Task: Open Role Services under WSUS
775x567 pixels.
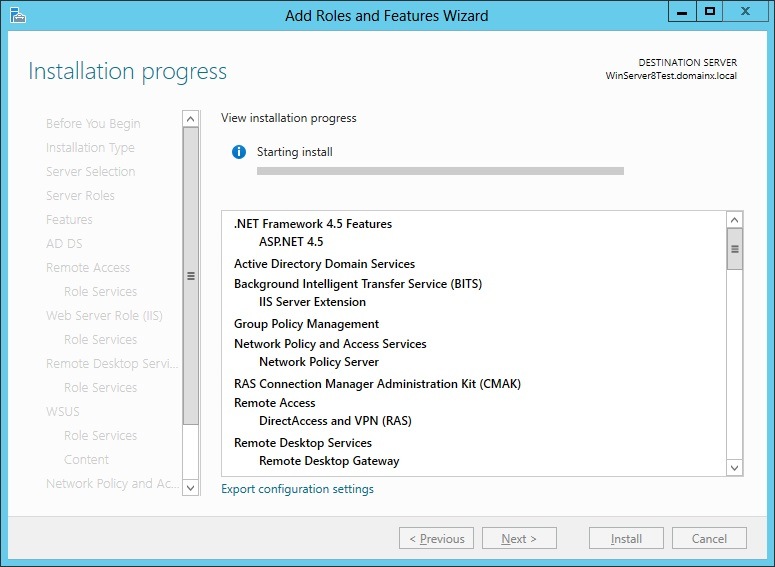Action: [x=100, y=436]
